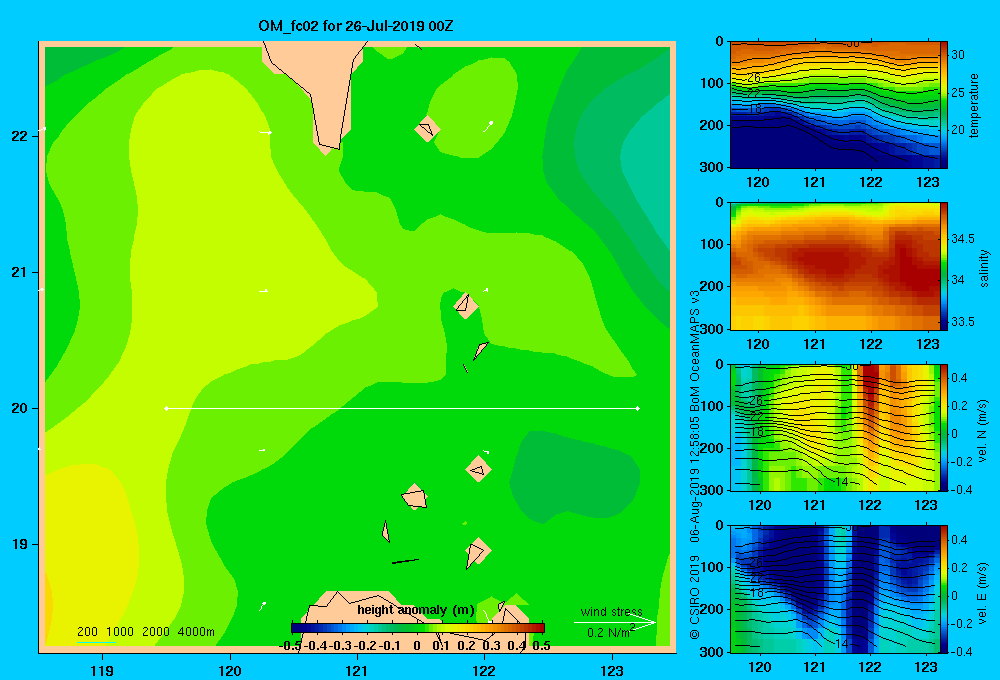Click the southern Taiwan landmass at map top

click(x=322, y=89)
